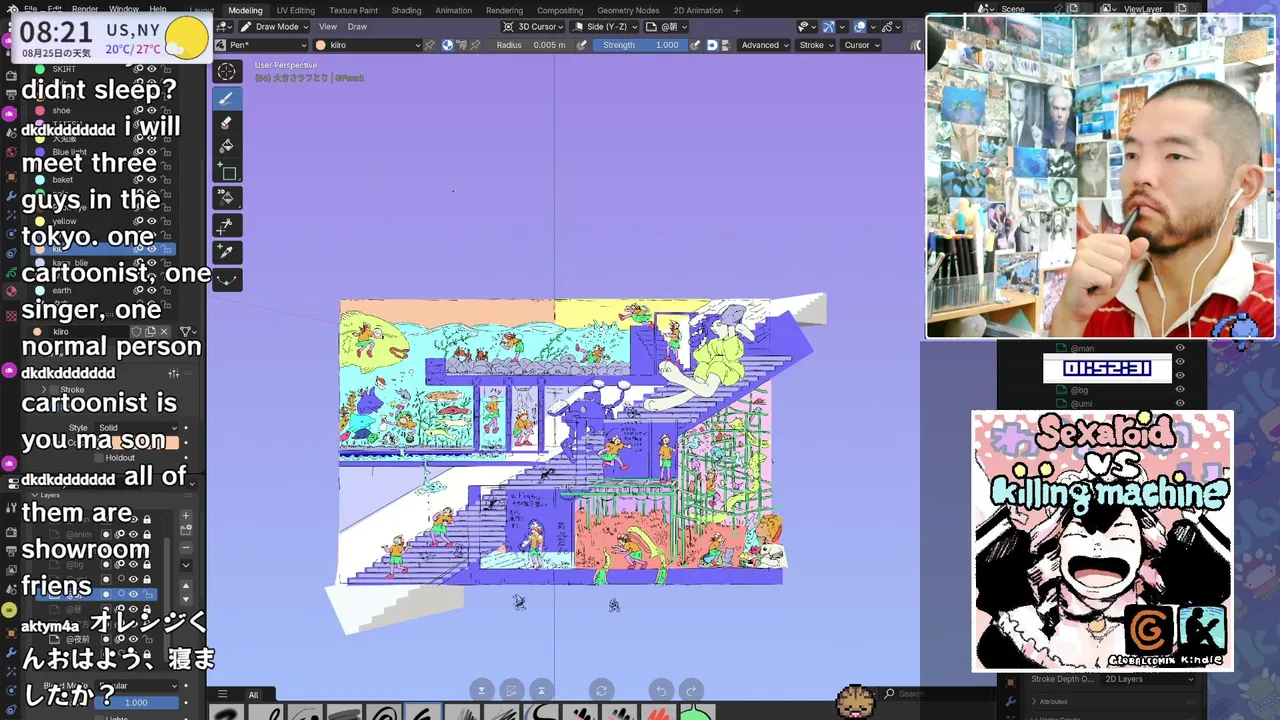Unlink the kiiro material with X
1280x720 pixels.
pos(164,331)
